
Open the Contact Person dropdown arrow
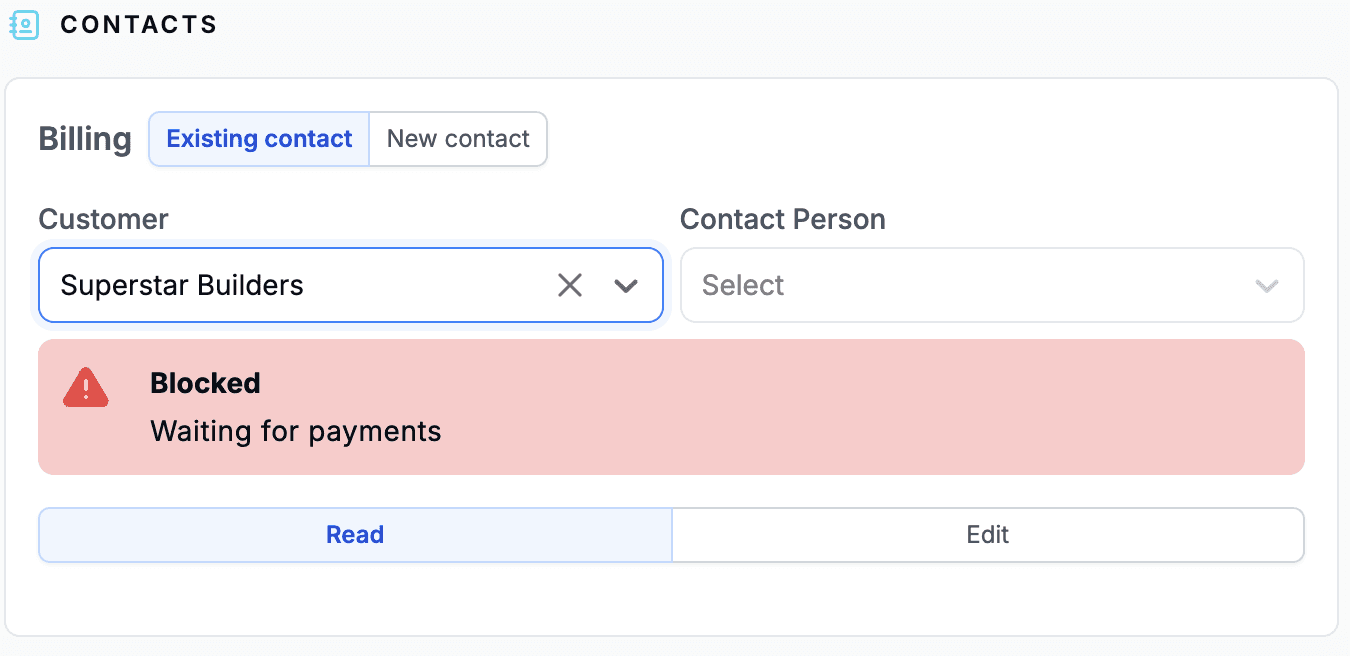1267,286
